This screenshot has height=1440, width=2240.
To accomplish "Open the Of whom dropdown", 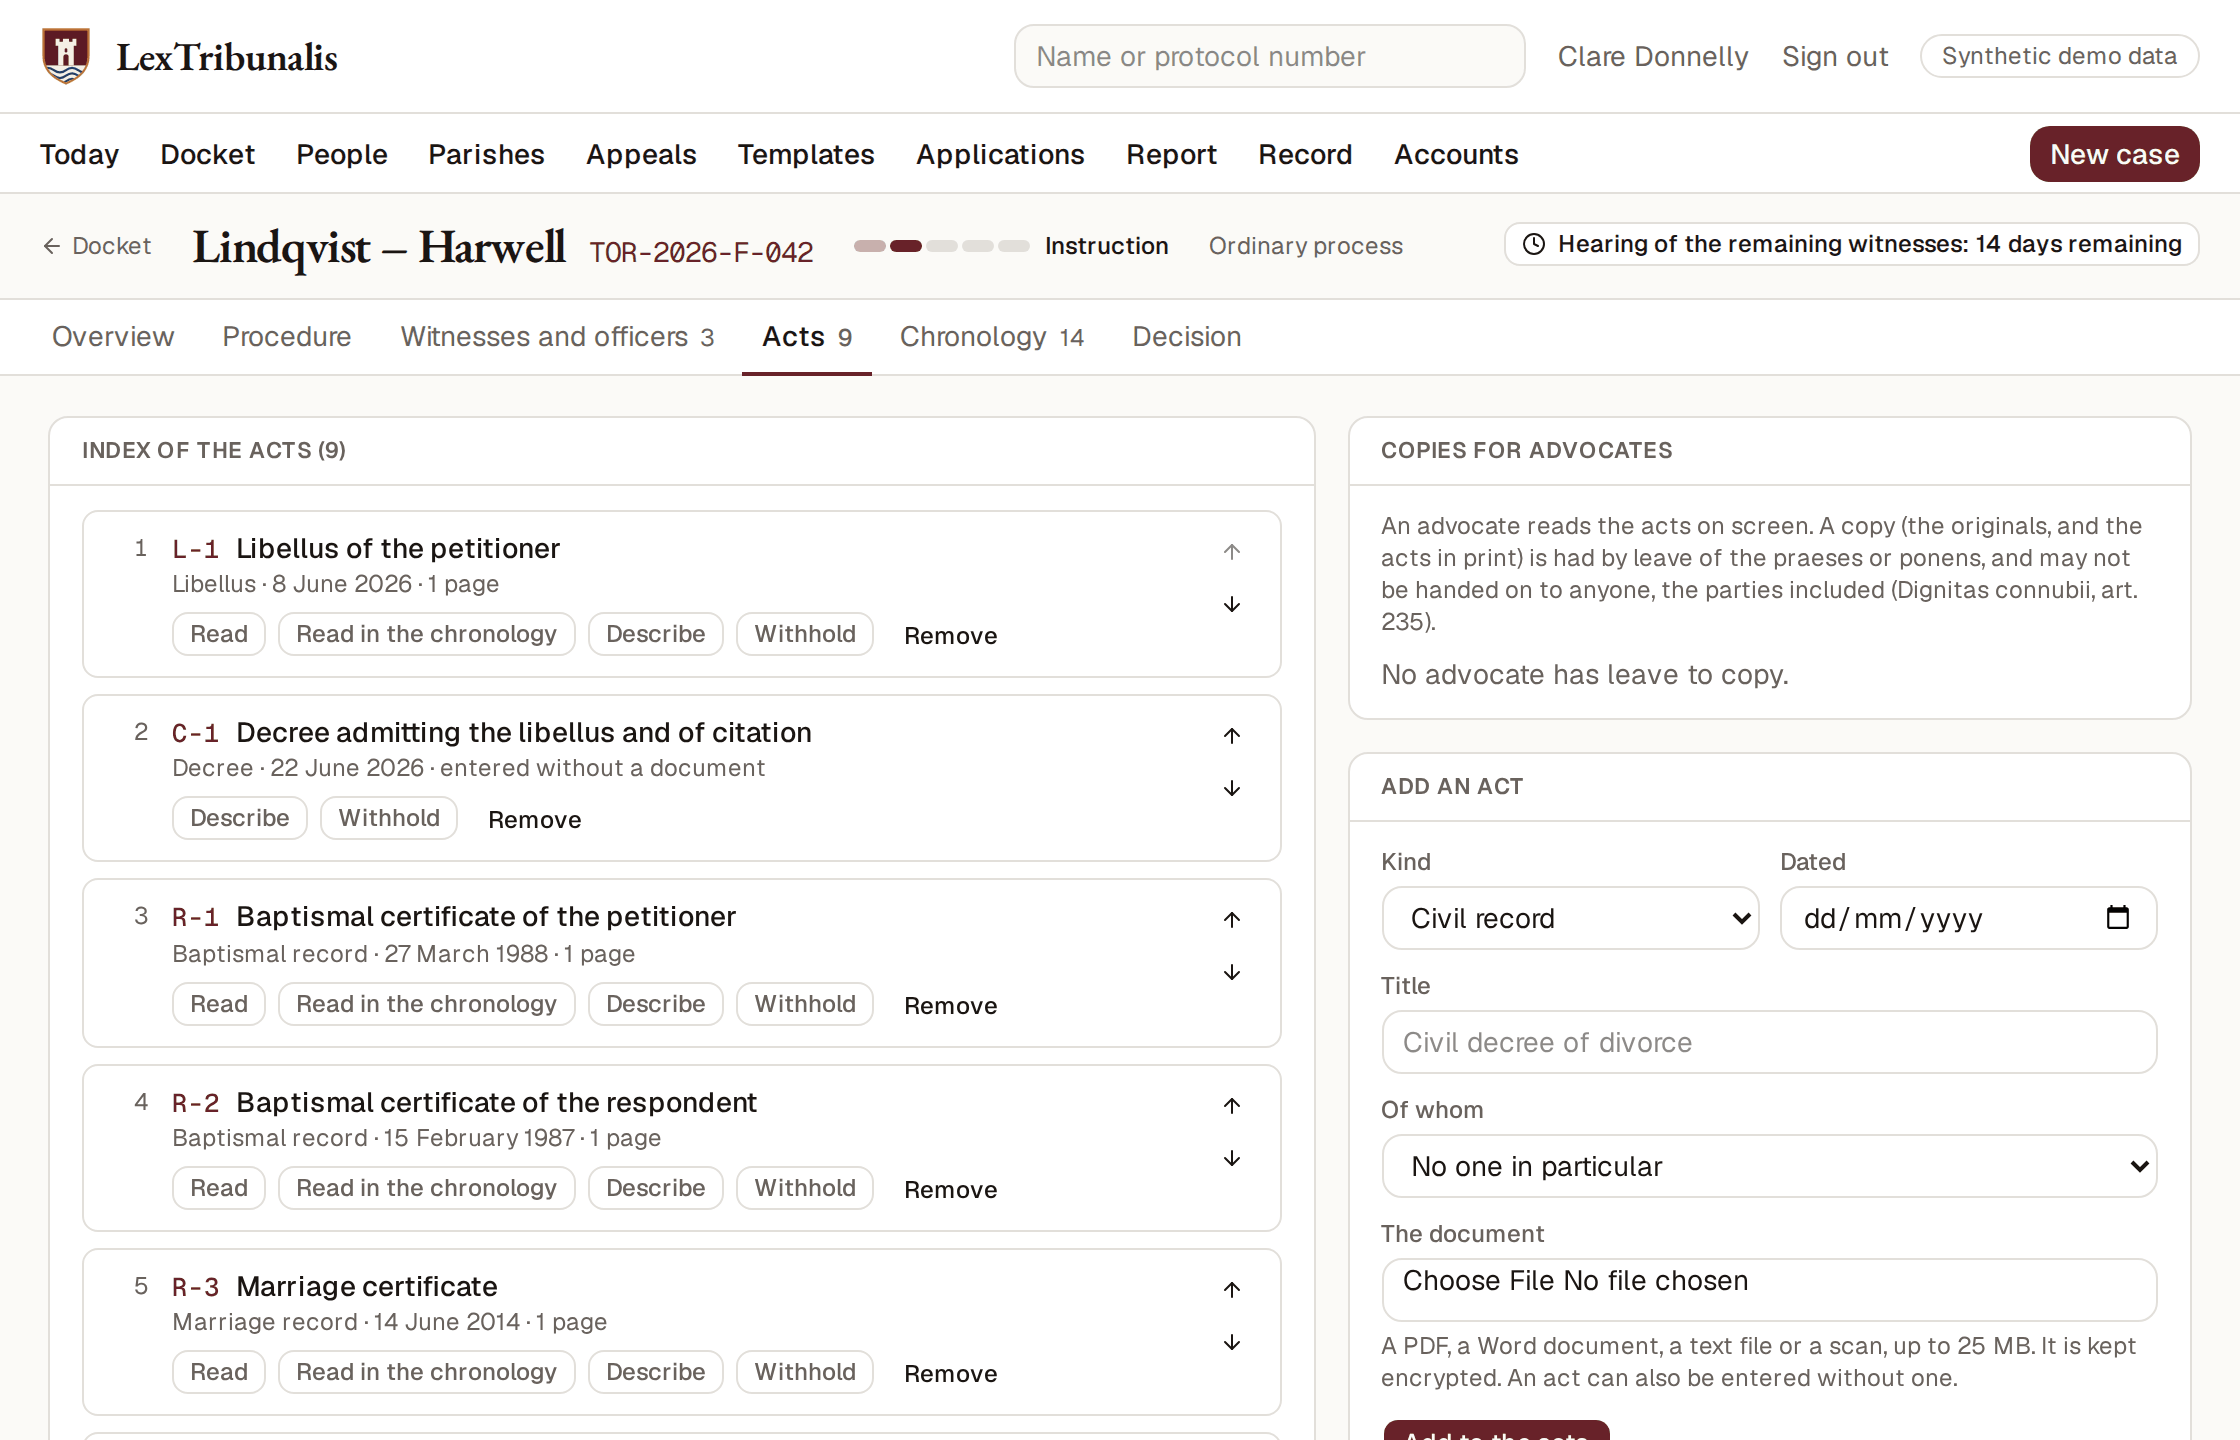I will [x=1769, y=1166].
